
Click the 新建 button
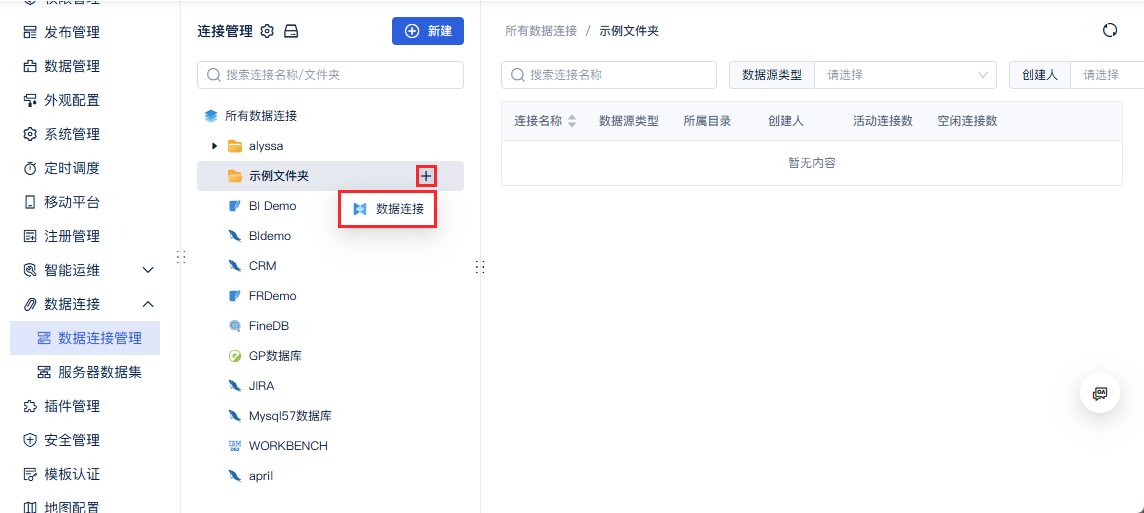point(428,31)
